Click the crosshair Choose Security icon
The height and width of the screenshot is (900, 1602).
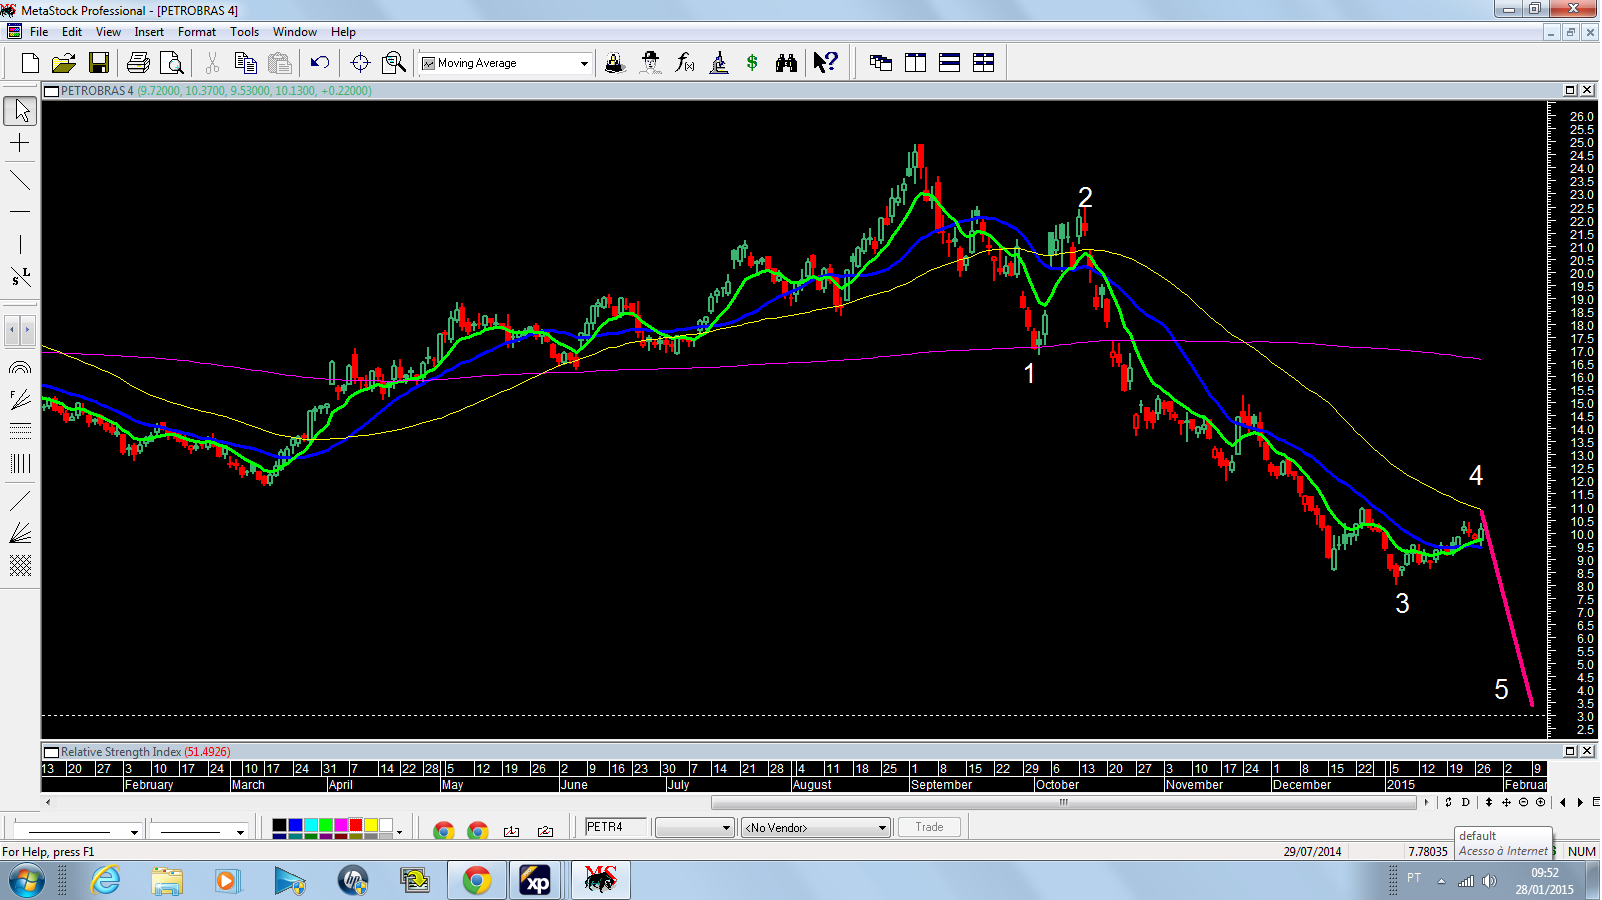[x=360, y=63]
